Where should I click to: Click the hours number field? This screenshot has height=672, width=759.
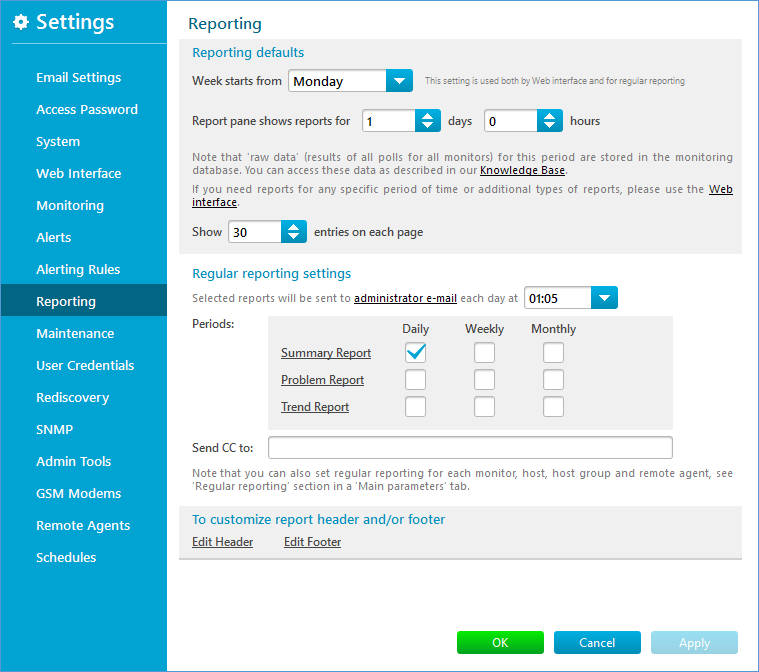coord(511,121)
